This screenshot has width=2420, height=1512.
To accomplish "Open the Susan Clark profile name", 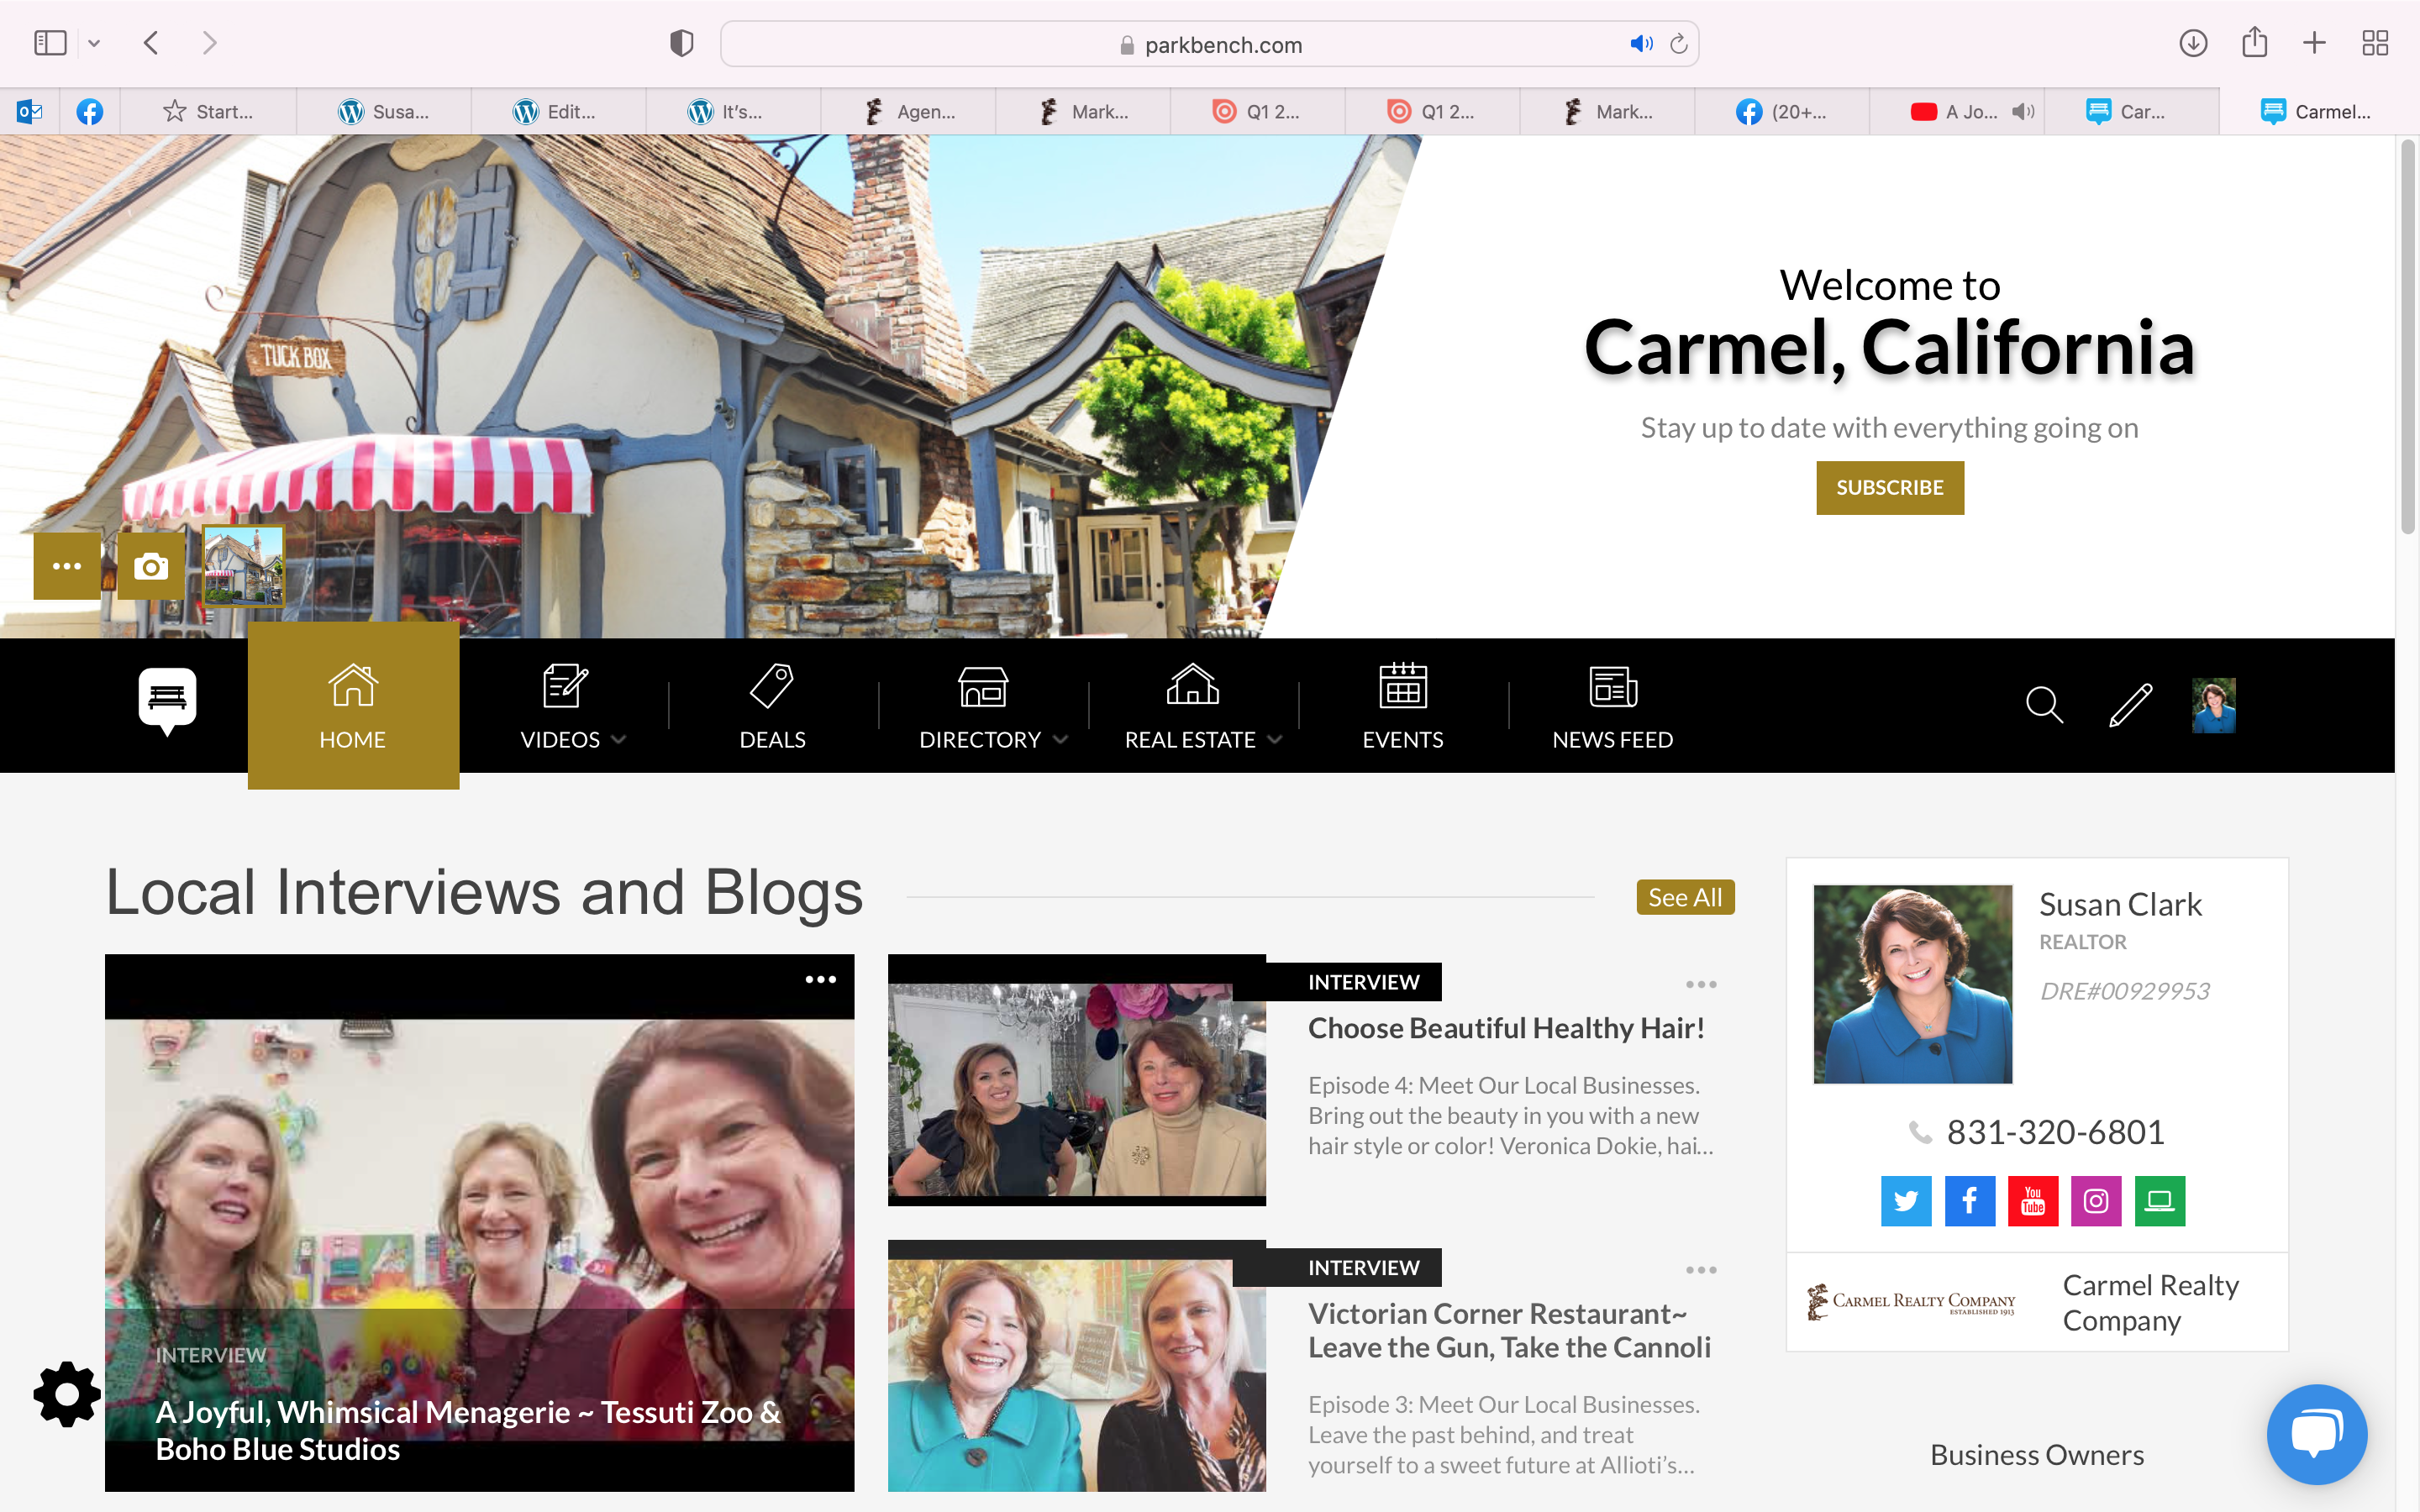I will click(x=2120, y=904).
